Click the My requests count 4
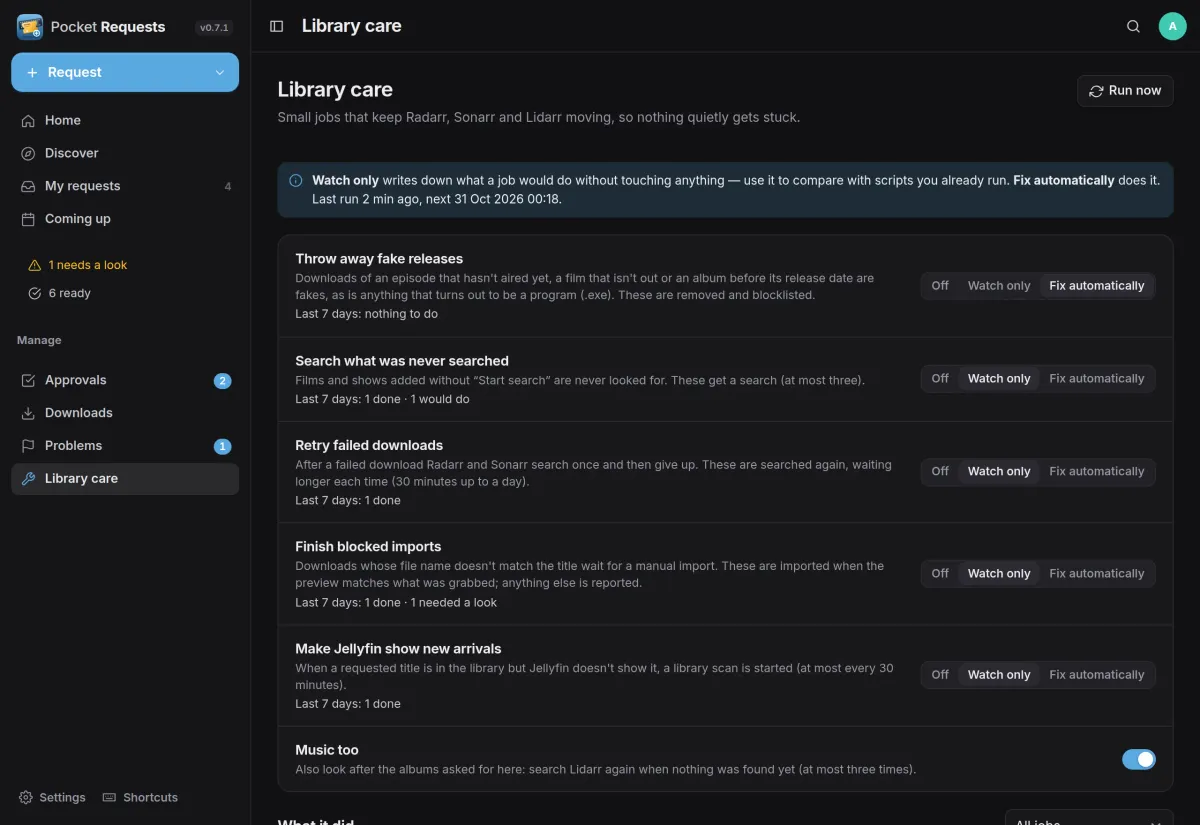The width and height of the screenshot is (1200, 825). (228, 187)
